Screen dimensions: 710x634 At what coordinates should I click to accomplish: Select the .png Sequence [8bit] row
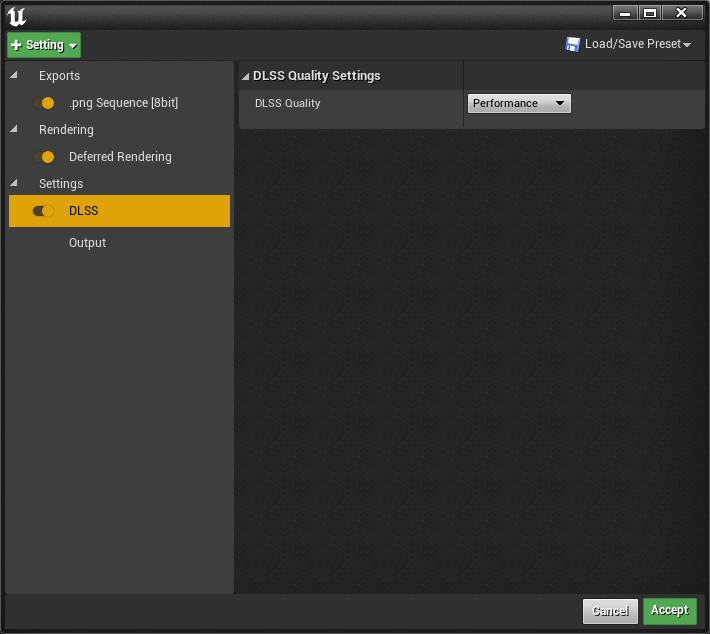120,103
